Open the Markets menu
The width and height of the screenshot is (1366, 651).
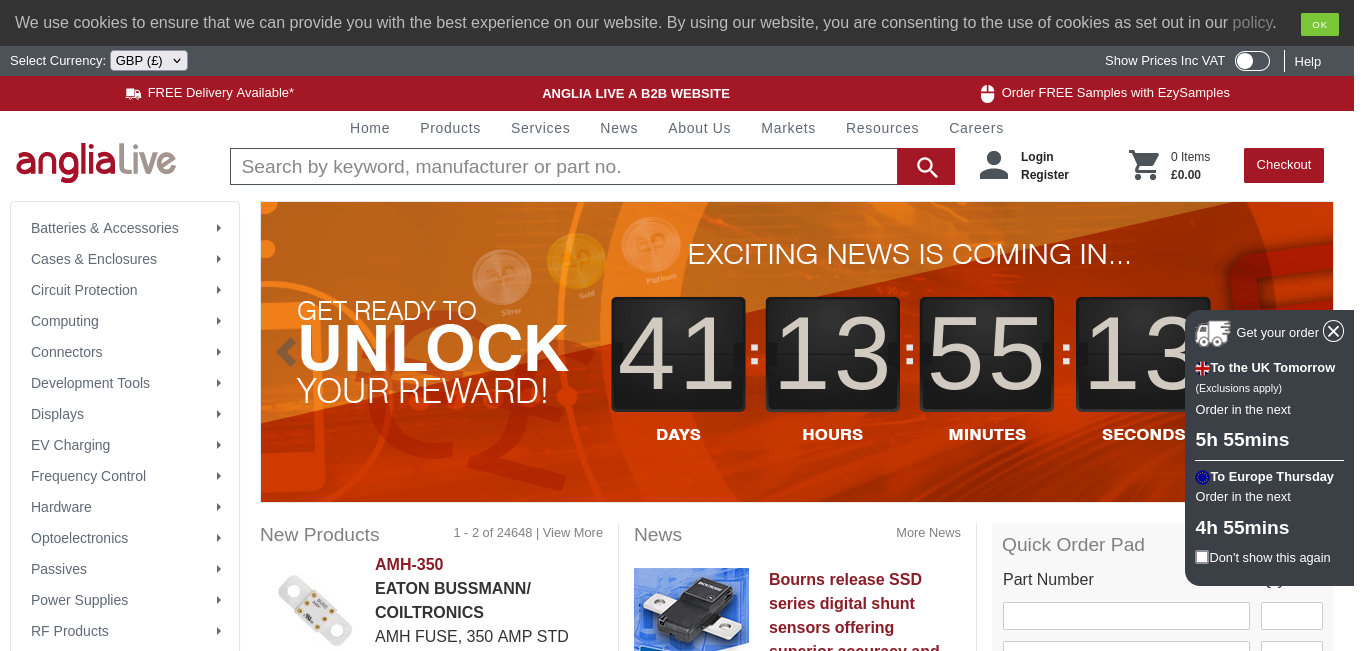(x=788, y=128)
